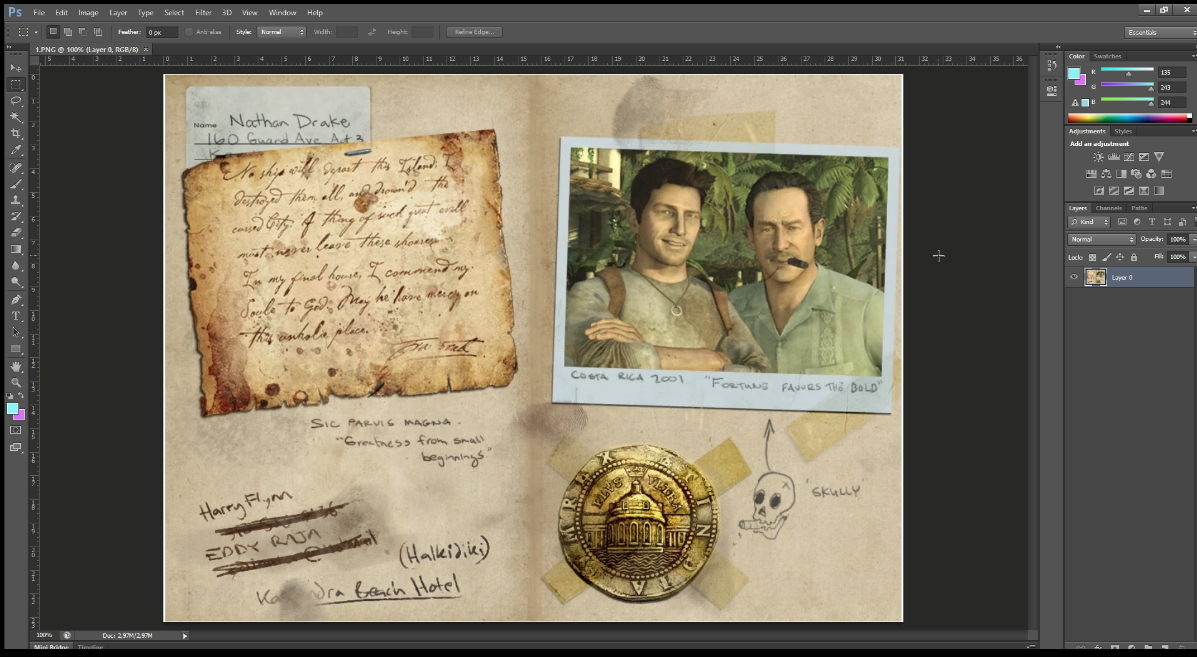Open the Adjustments panel options menu
The width and height of the screenshot is (1197, 657).
[1193, 131]
